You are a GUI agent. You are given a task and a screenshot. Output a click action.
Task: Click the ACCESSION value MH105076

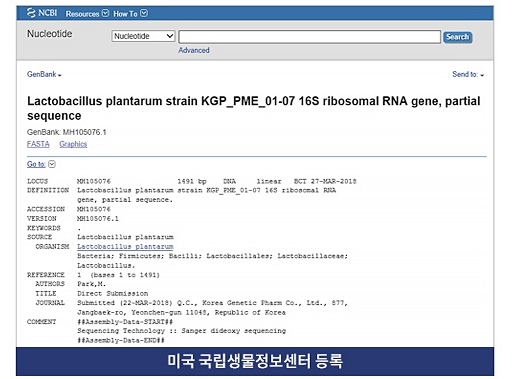pyautogui.click(x=94, y=209)
